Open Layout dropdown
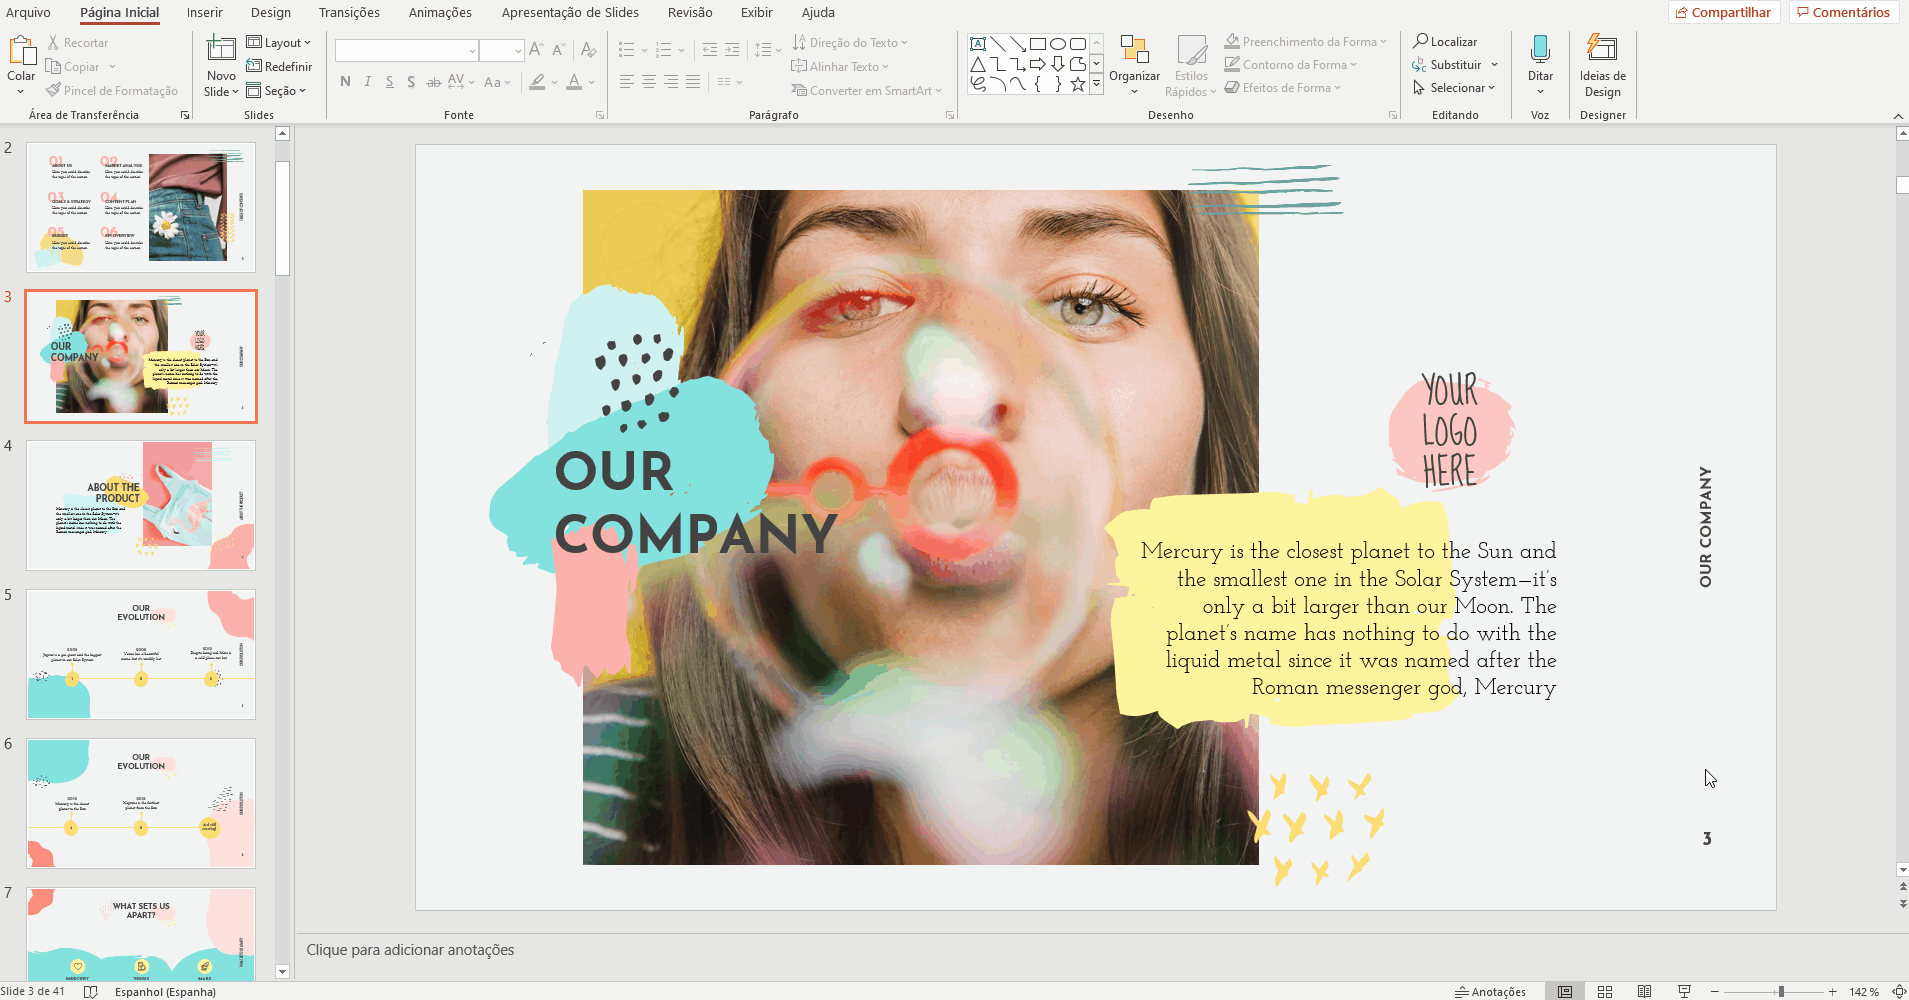 tap(279, 43)
